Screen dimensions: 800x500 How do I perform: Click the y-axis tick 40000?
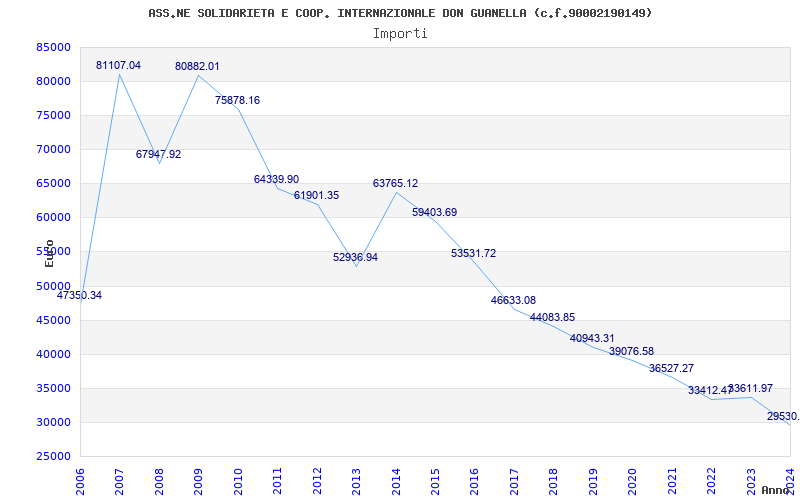[54, 355]
